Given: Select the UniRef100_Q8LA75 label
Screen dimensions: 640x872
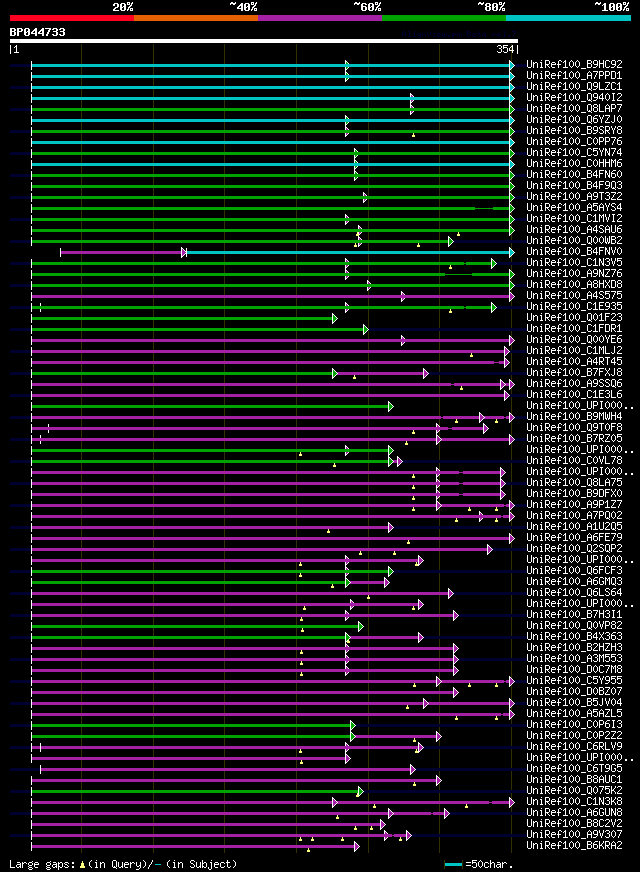Looking at the screenshot, I should point(574,483).
